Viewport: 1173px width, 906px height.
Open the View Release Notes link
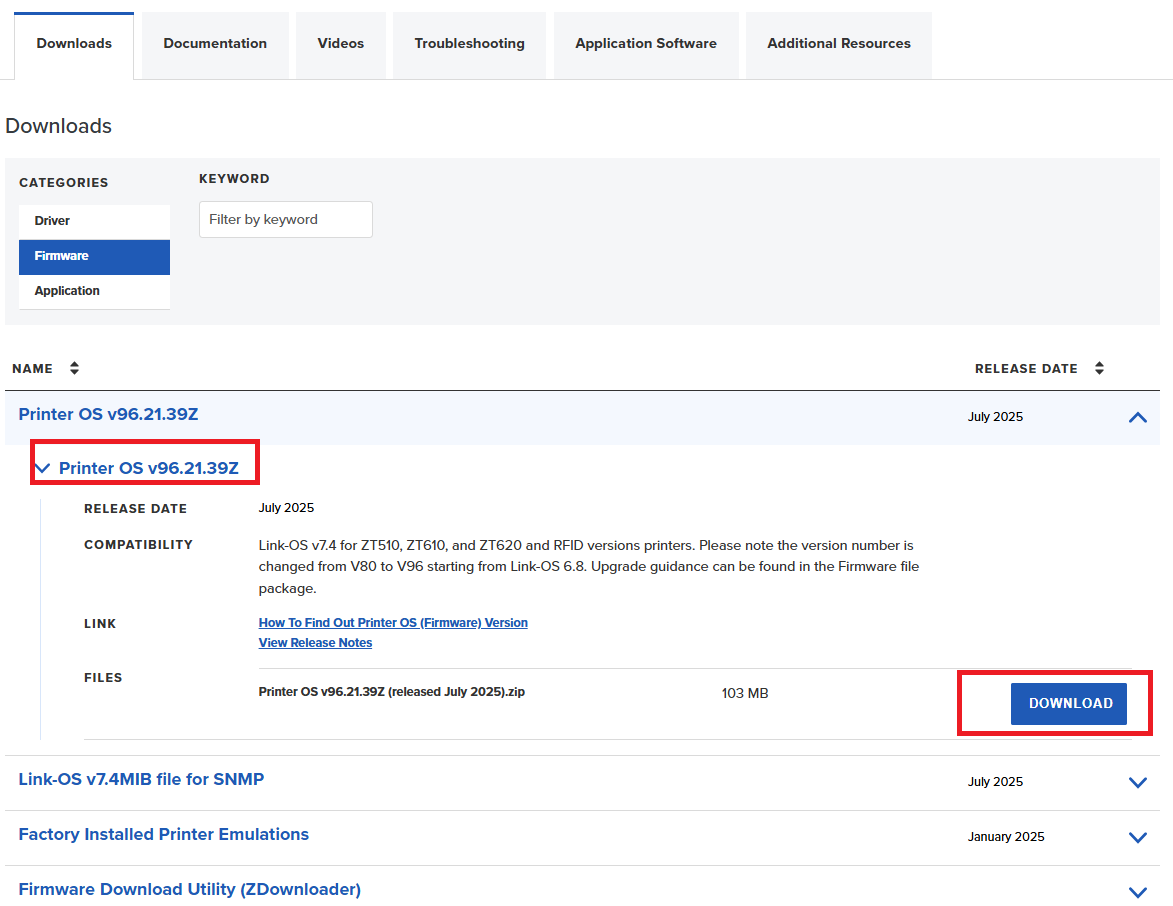(x=315, y=643)
